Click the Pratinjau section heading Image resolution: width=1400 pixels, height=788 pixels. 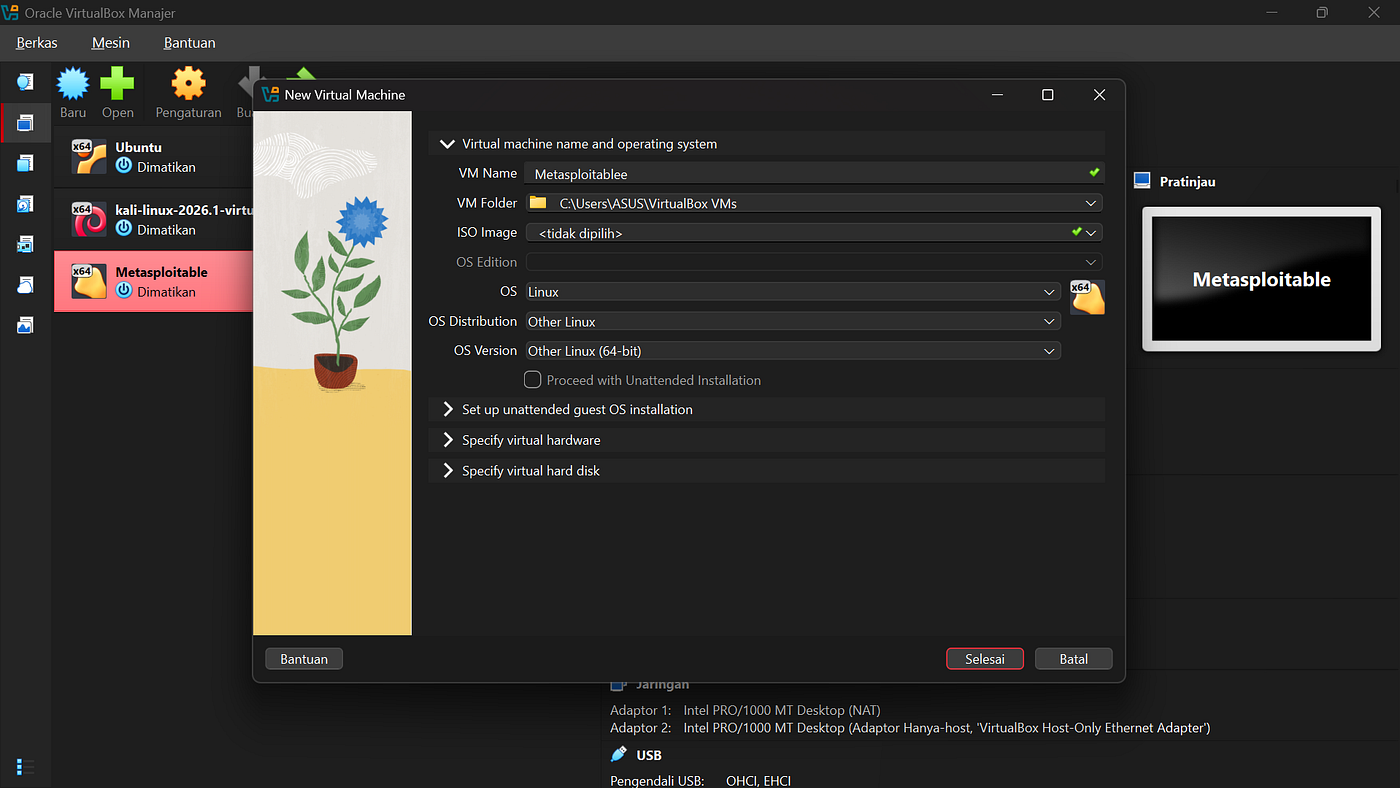click(1188, 182)
